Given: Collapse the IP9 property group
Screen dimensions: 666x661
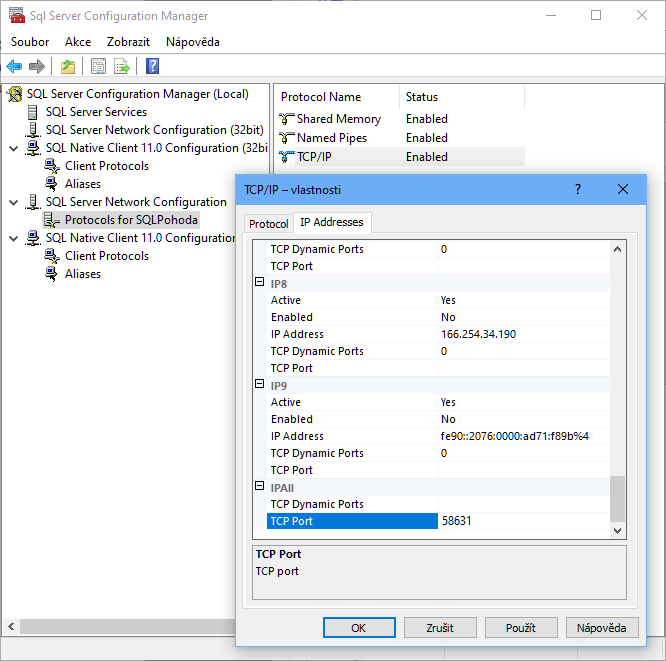Looking at the screenshot, I should click(x=260, y=384).
